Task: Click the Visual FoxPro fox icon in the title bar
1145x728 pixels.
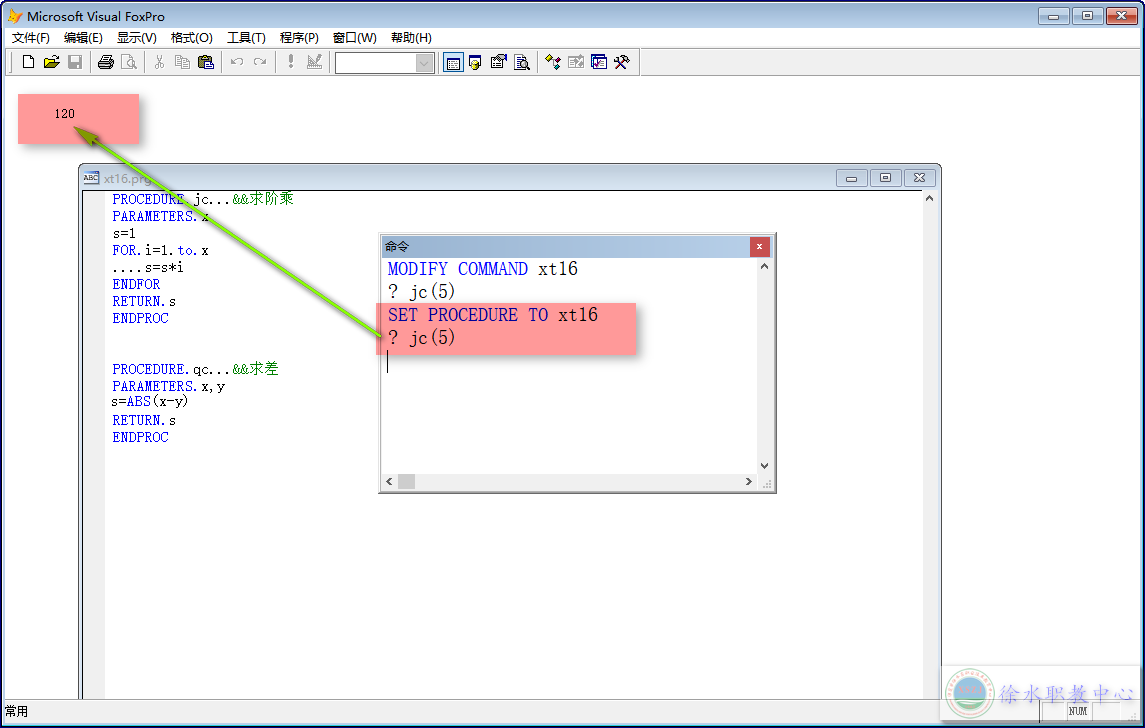Action: click(x=15, y=16)
